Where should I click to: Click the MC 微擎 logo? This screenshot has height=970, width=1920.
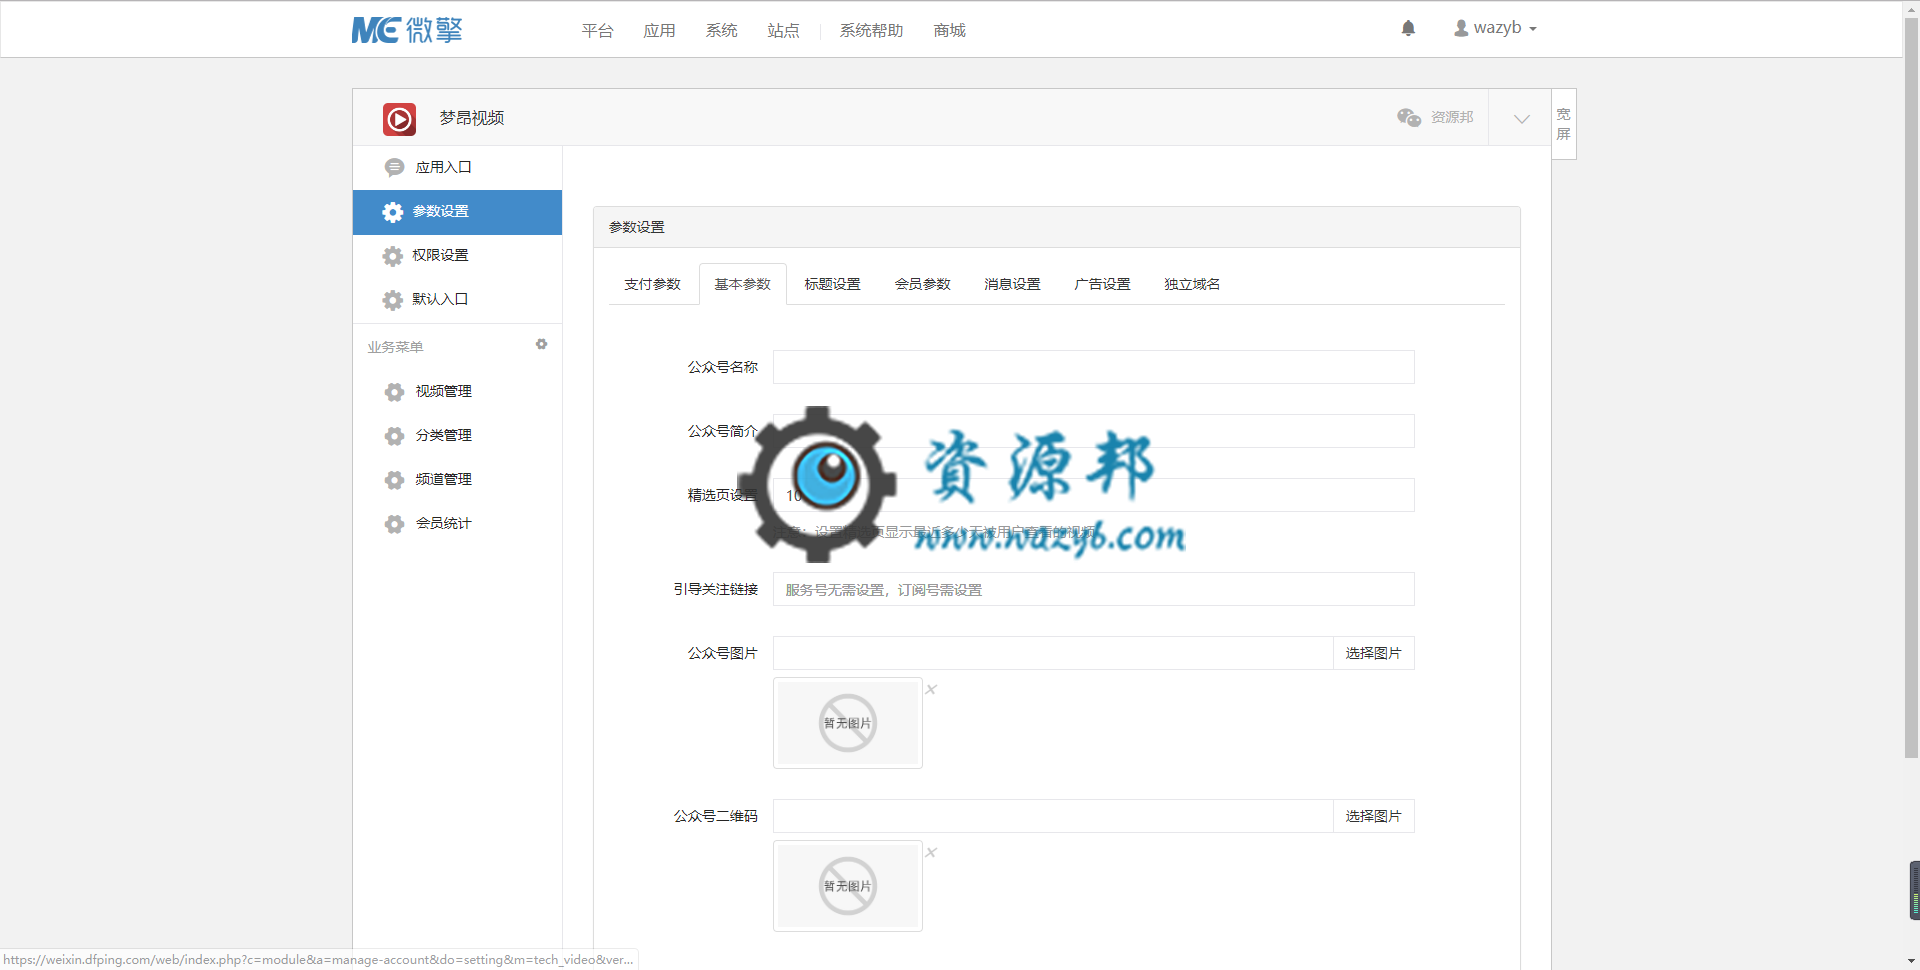pyautogui.click(x=407, y=30)
